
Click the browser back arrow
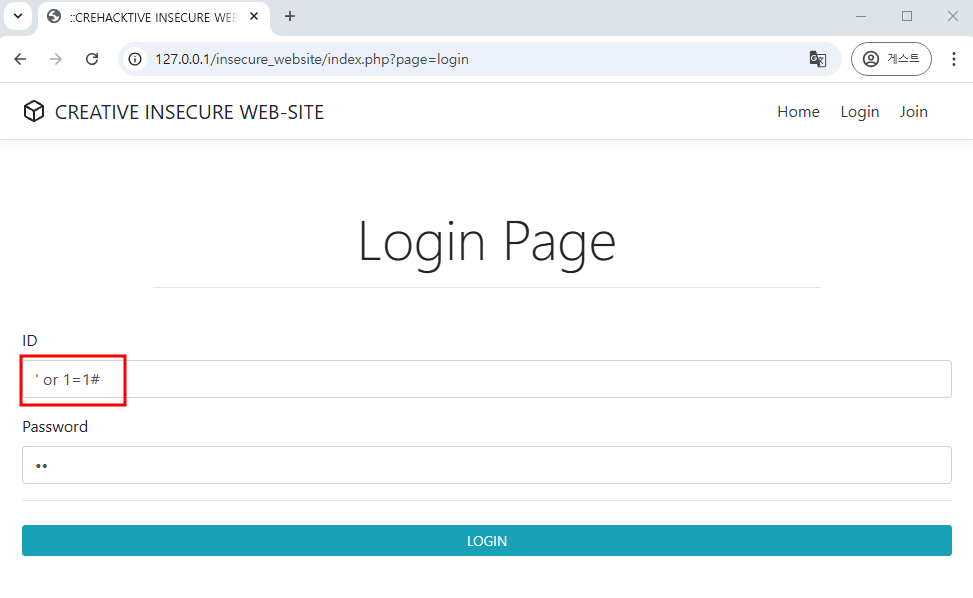[x=20, y=59]
